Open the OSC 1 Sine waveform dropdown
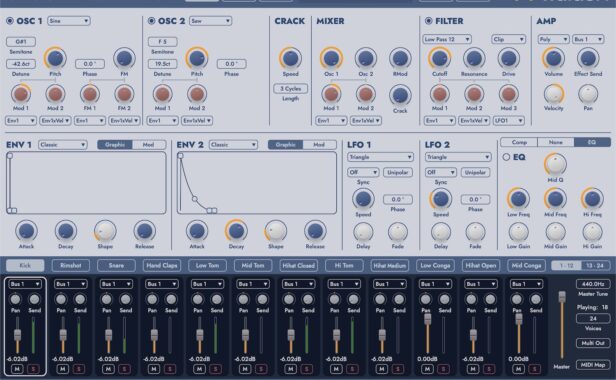The width and height of the screenshot is (616, 380). [x=69, y=21]
